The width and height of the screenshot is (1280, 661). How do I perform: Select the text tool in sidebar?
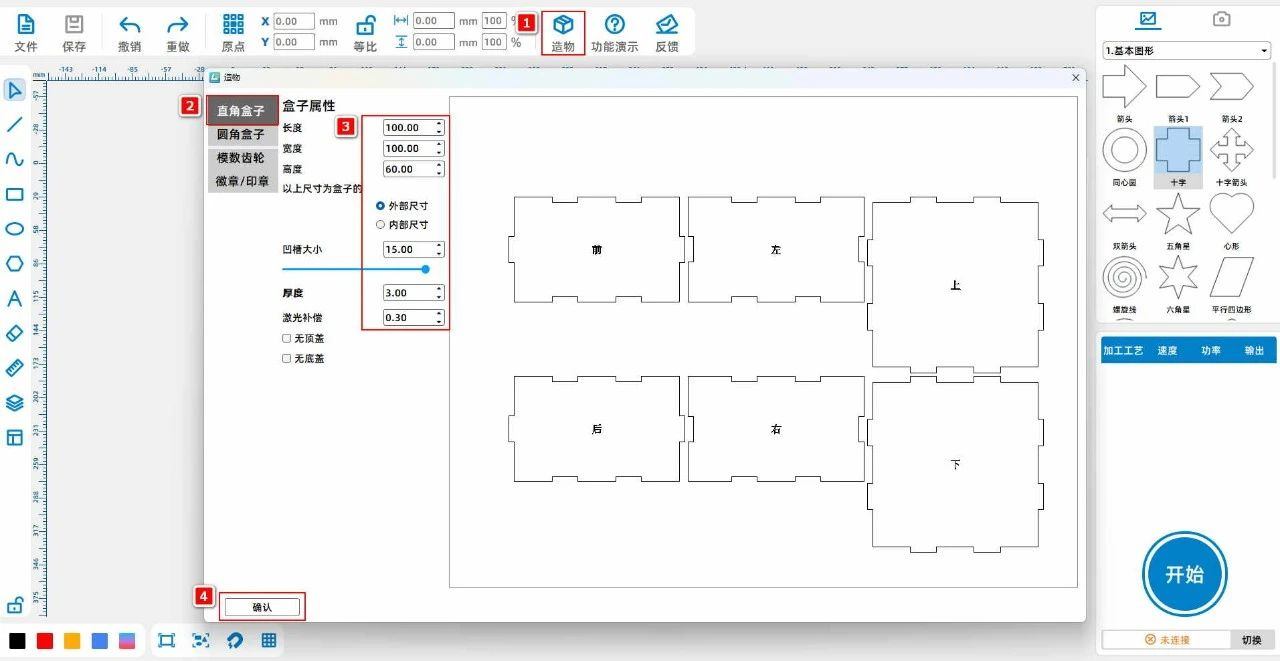[15, 298]
